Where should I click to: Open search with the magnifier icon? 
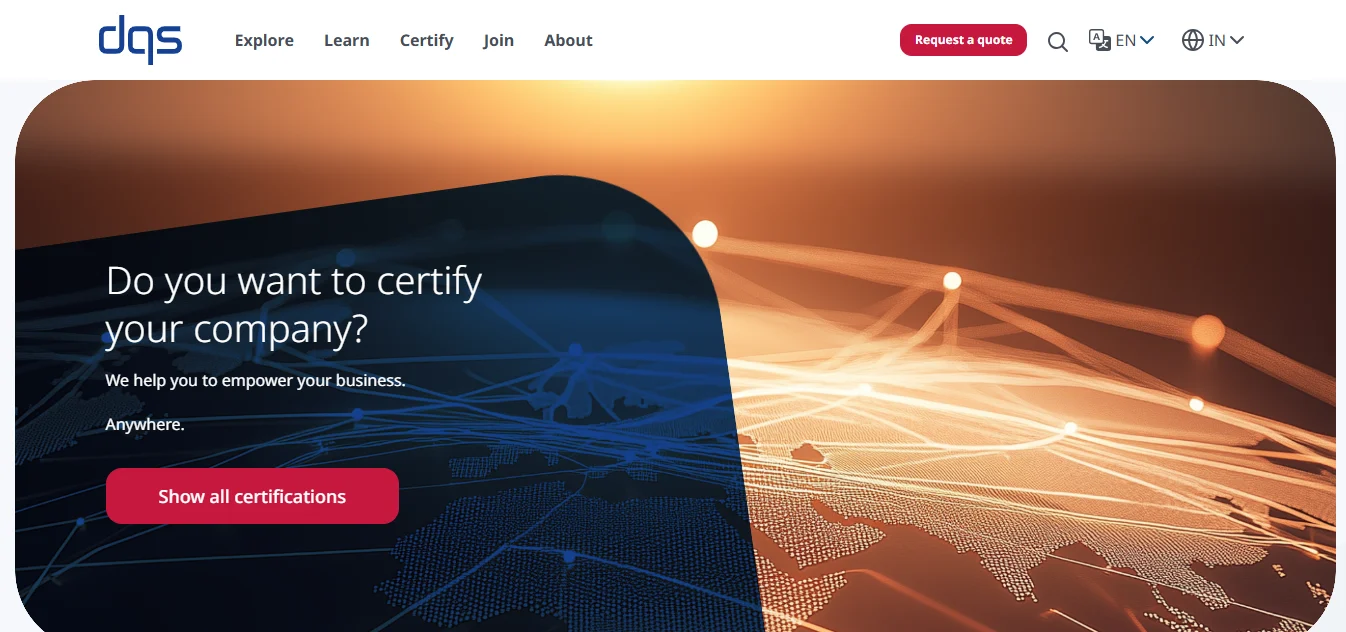click(1057, 41)
